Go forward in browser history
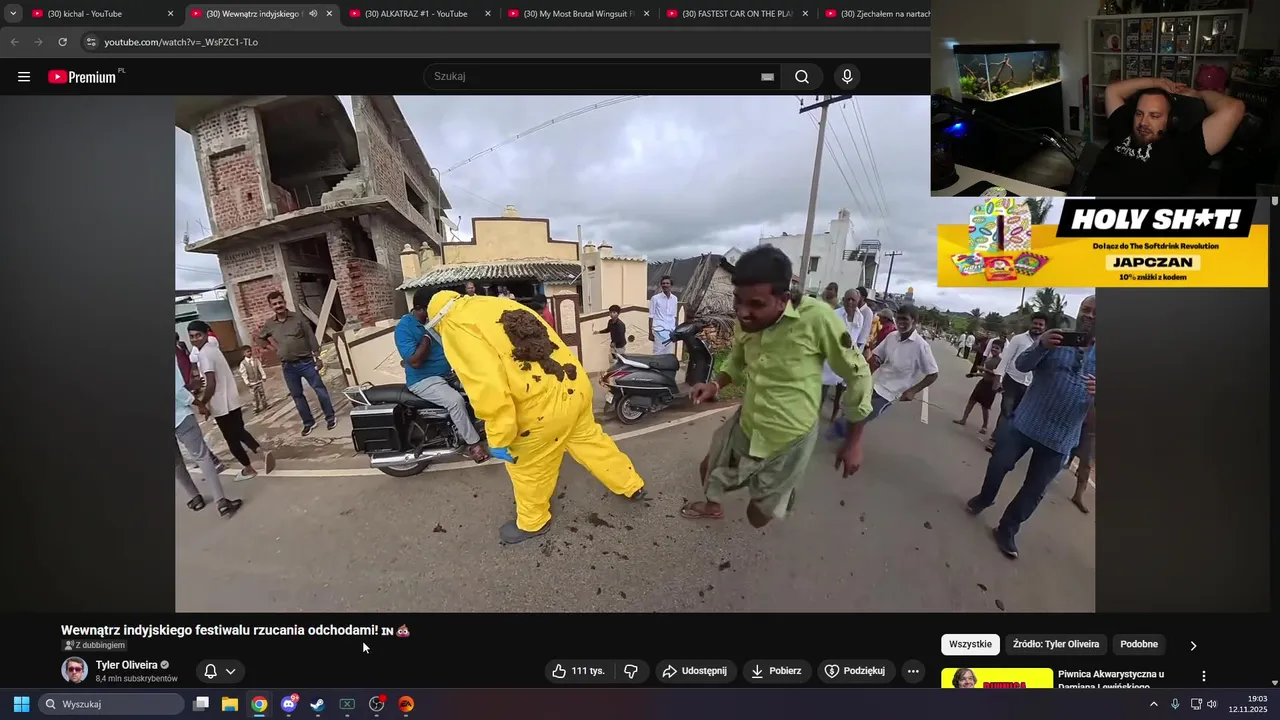The image size is (1280, 720). 38,42
